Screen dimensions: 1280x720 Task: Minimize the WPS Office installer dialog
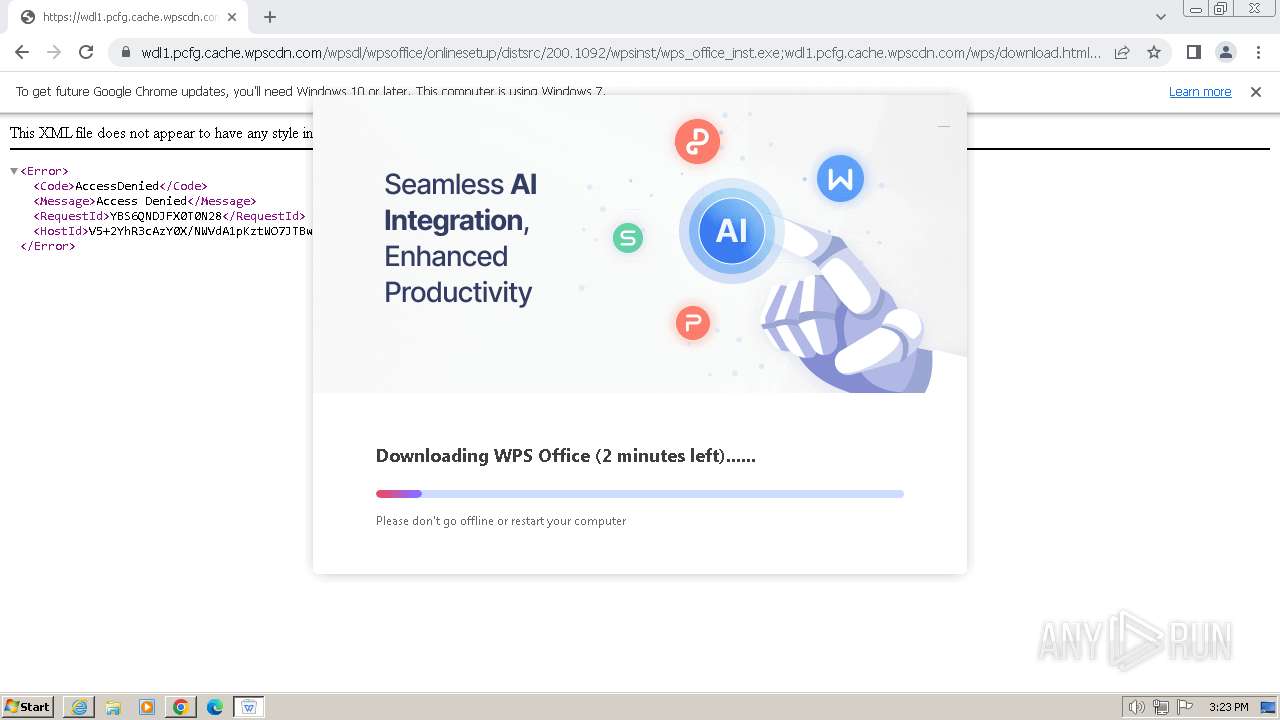[943, 126]
